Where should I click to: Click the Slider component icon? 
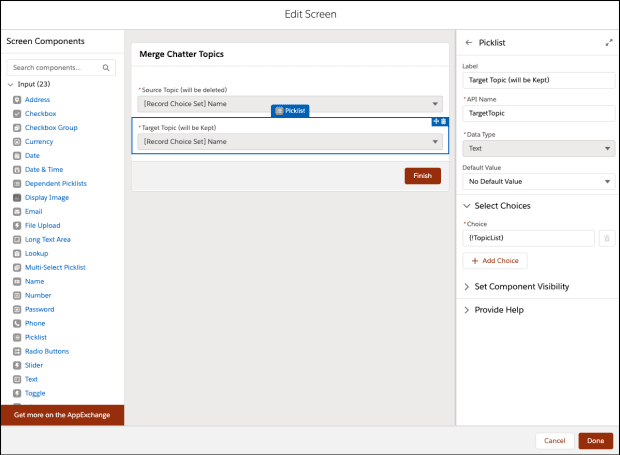[17, 365]
